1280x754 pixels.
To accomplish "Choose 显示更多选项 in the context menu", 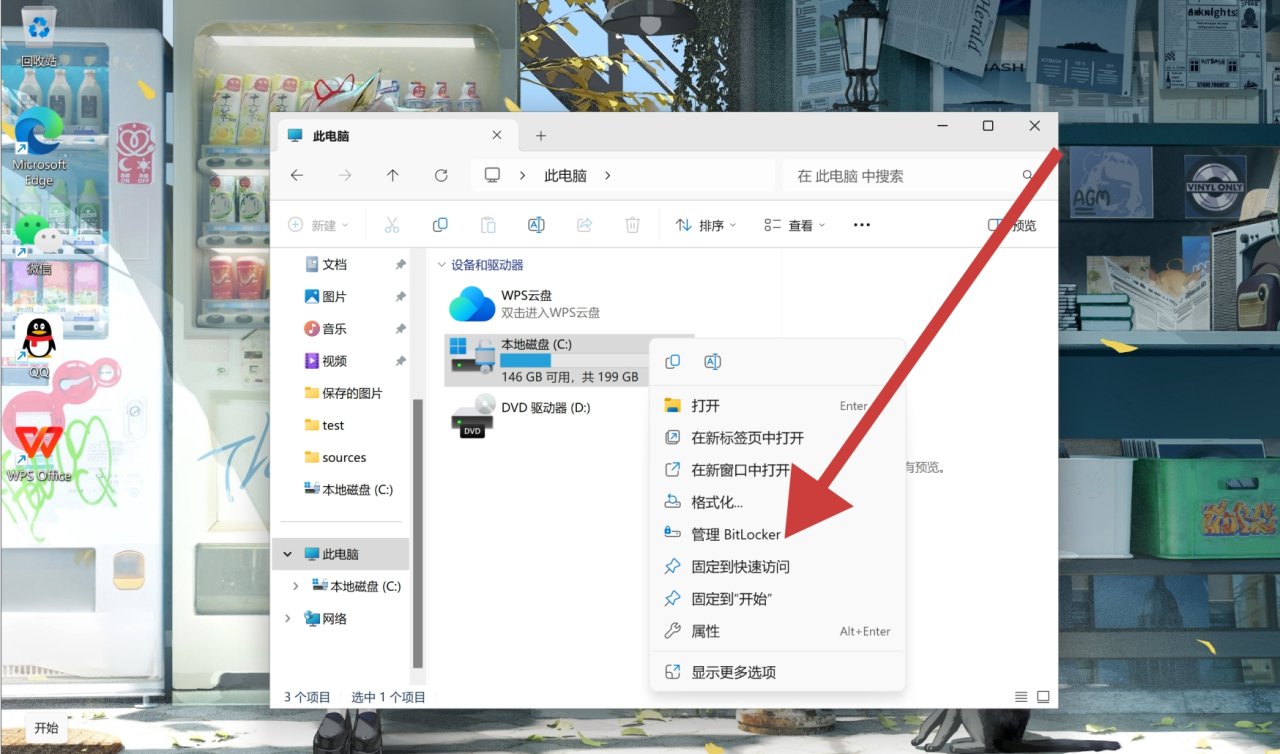I will coord(777,672).
